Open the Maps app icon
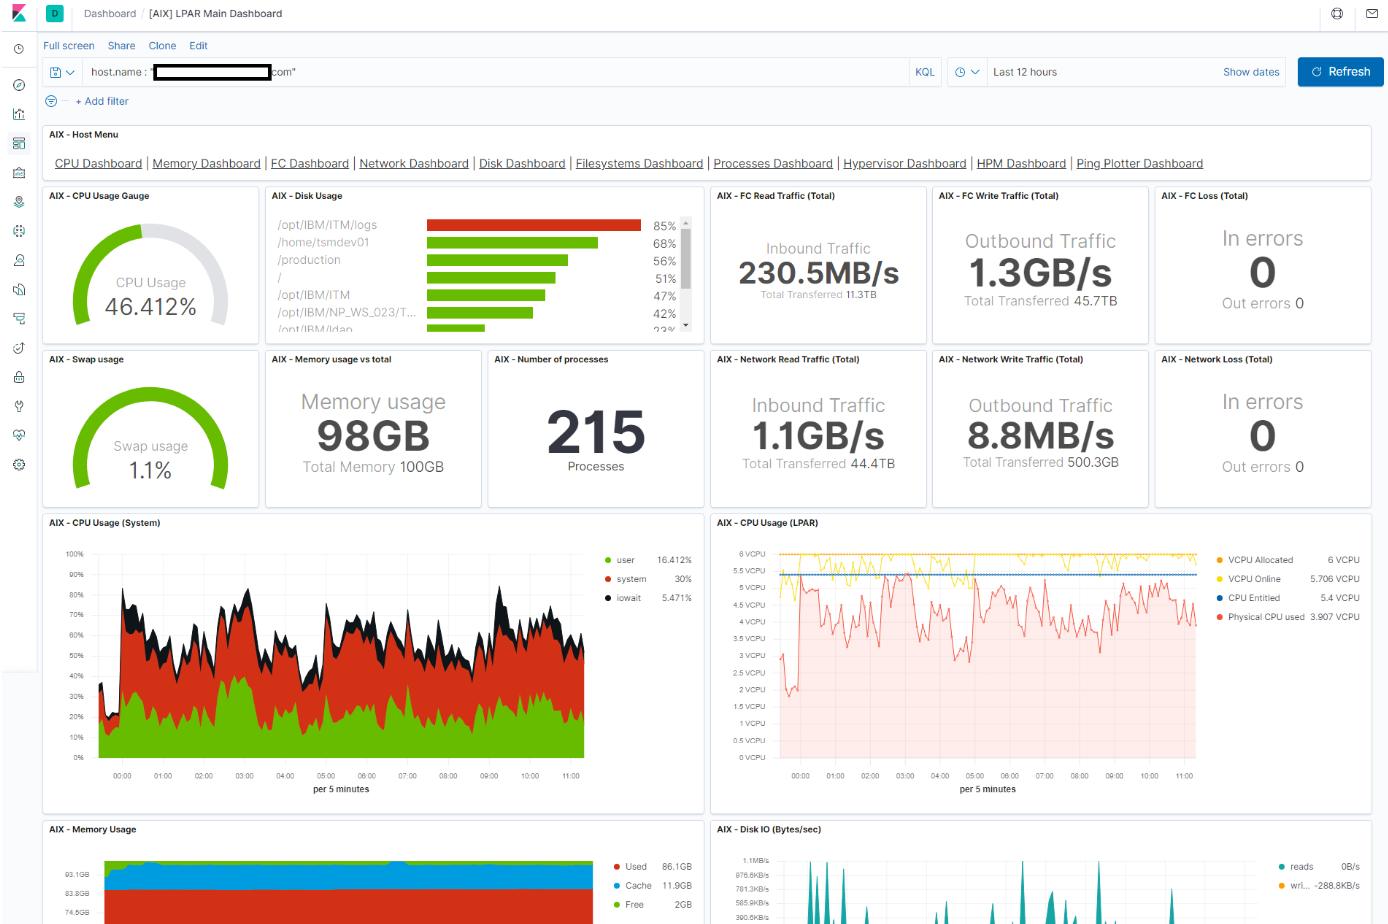The width and height of the screenshot is (1388, 924). 19,202
